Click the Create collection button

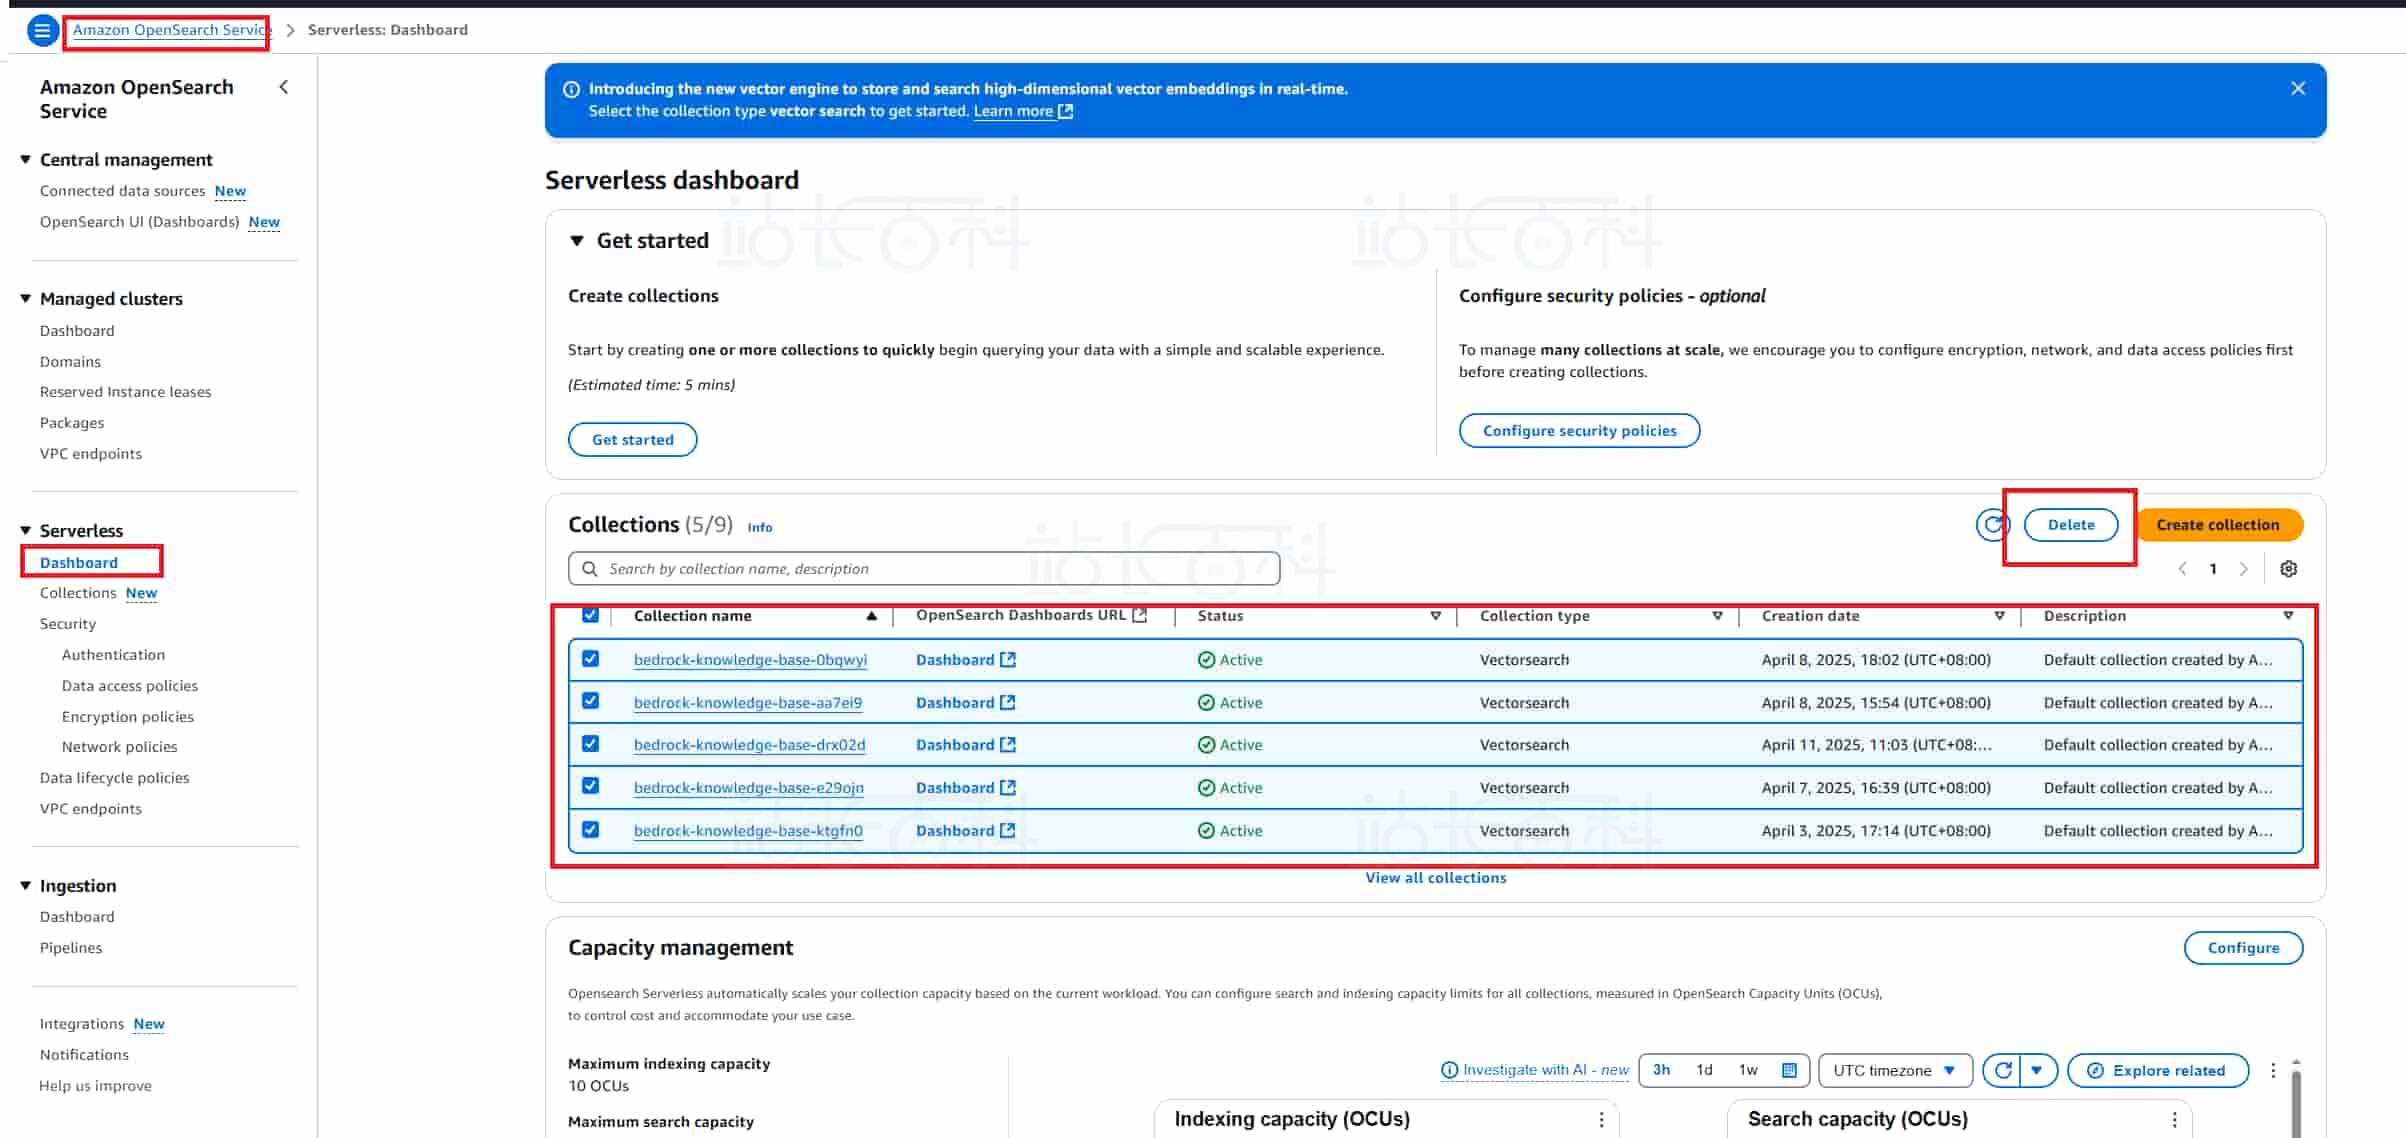tap(2217, 525)
